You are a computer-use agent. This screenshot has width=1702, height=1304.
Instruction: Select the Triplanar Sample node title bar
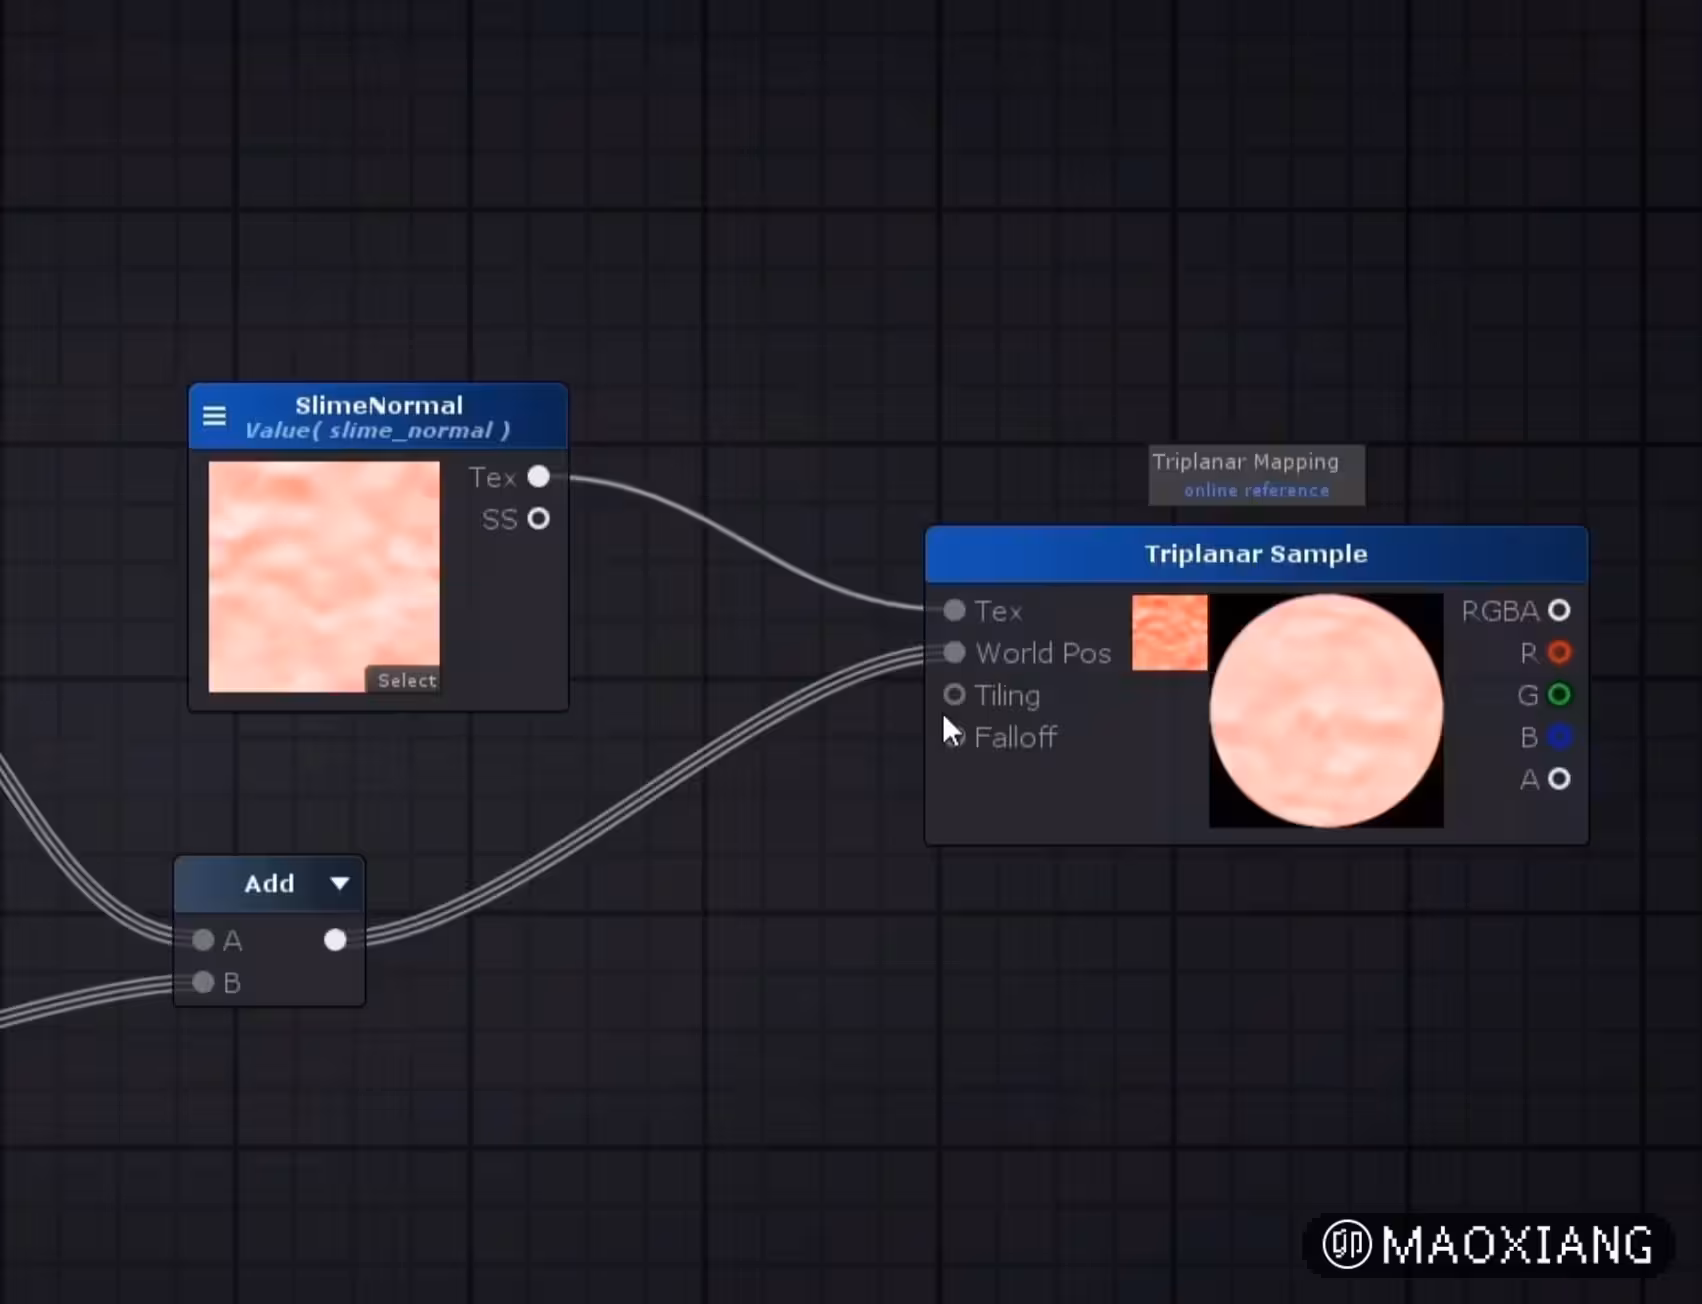1255,554
